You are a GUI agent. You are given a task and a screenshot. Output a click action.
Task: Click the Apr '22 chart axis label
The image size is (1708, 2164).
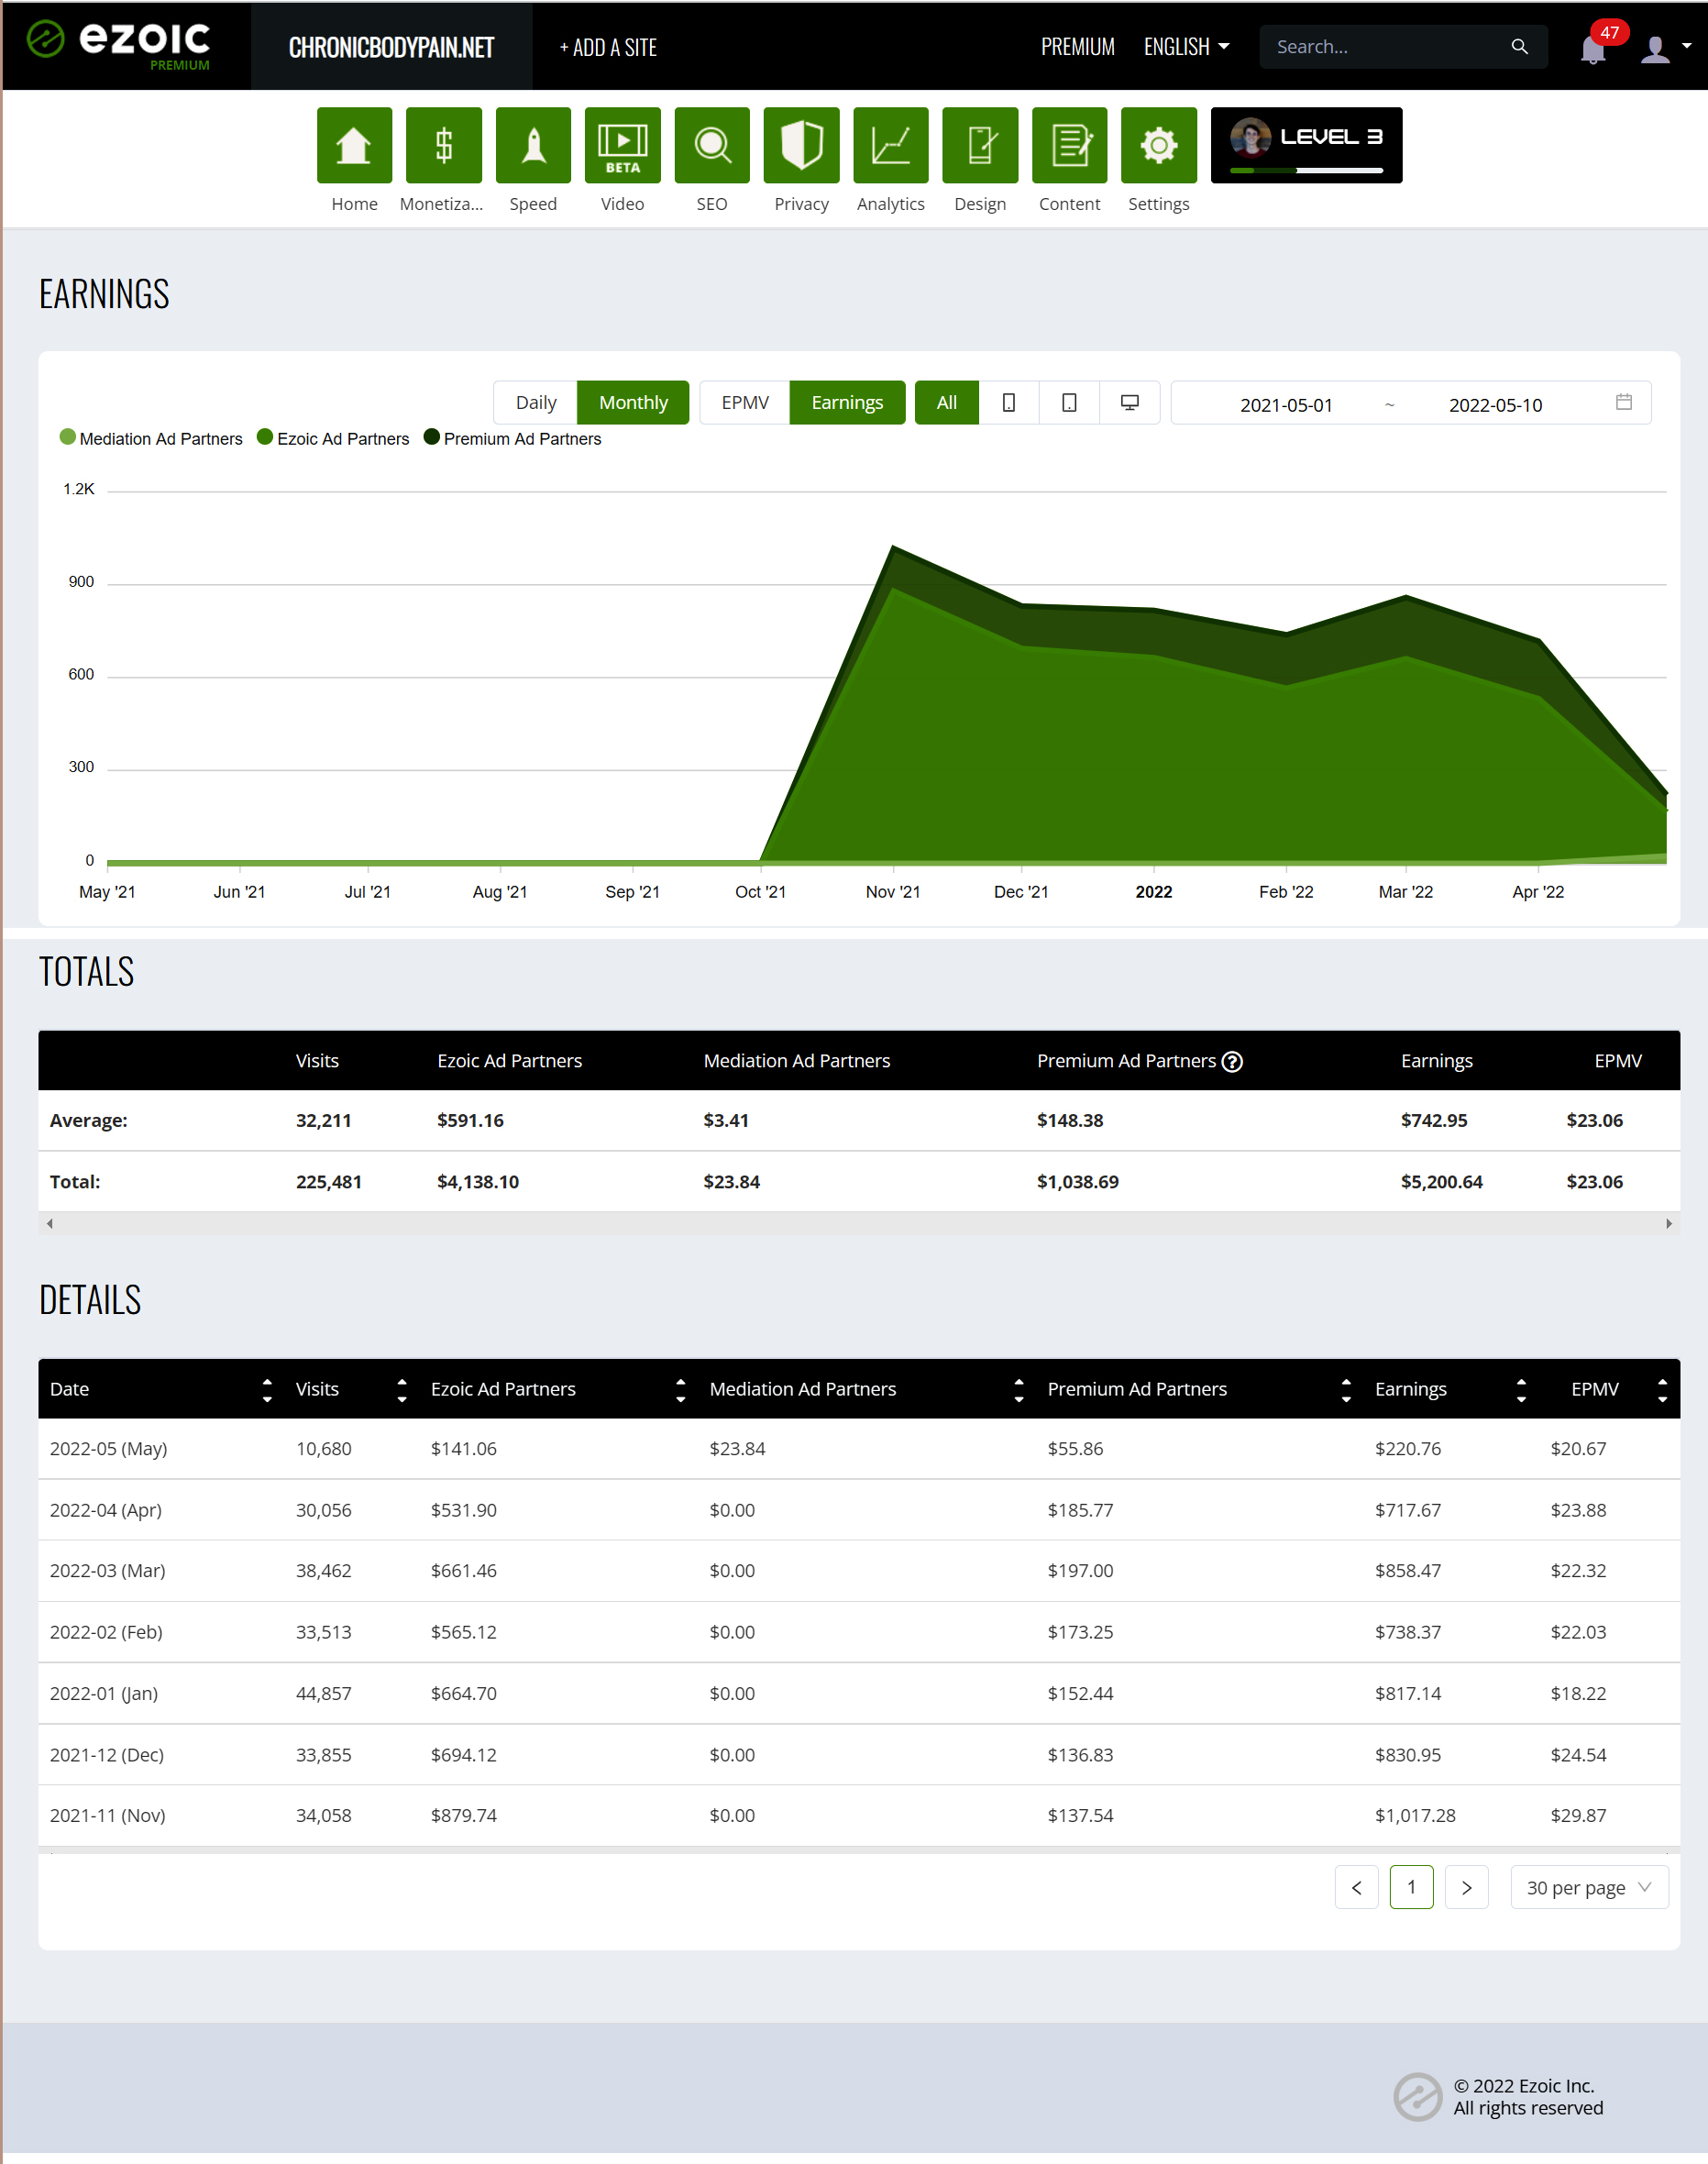1538,892
